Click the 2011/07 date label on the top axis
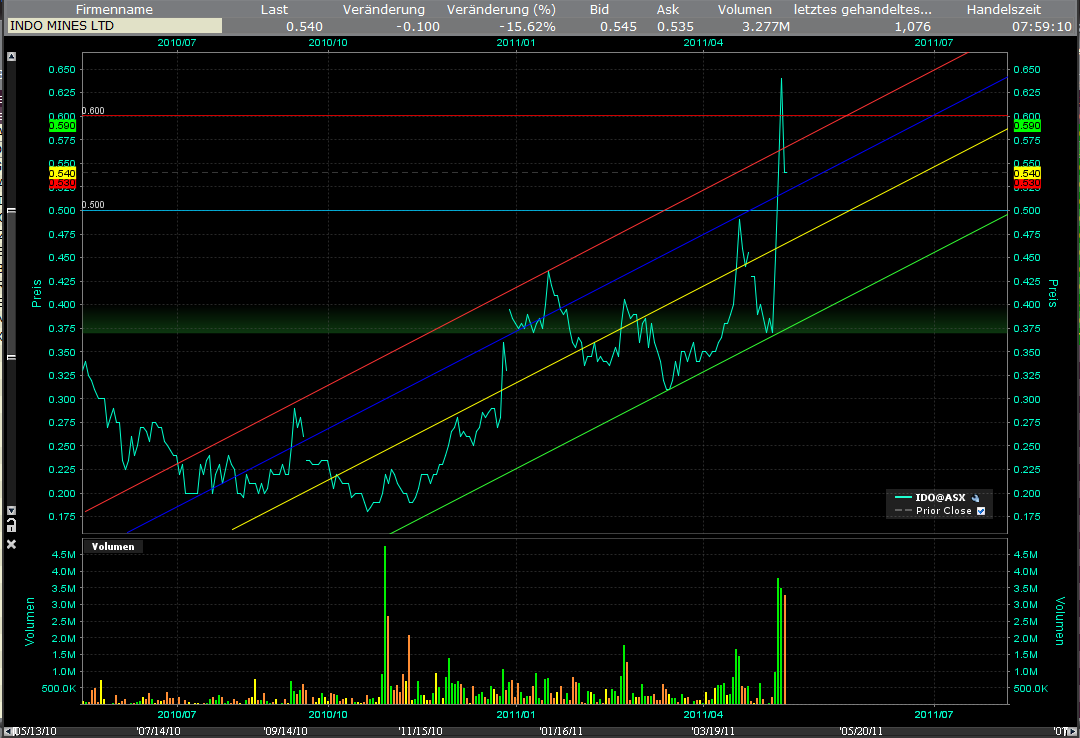The height and width of the screenshot is (738, 1080). tap(933, 43)
